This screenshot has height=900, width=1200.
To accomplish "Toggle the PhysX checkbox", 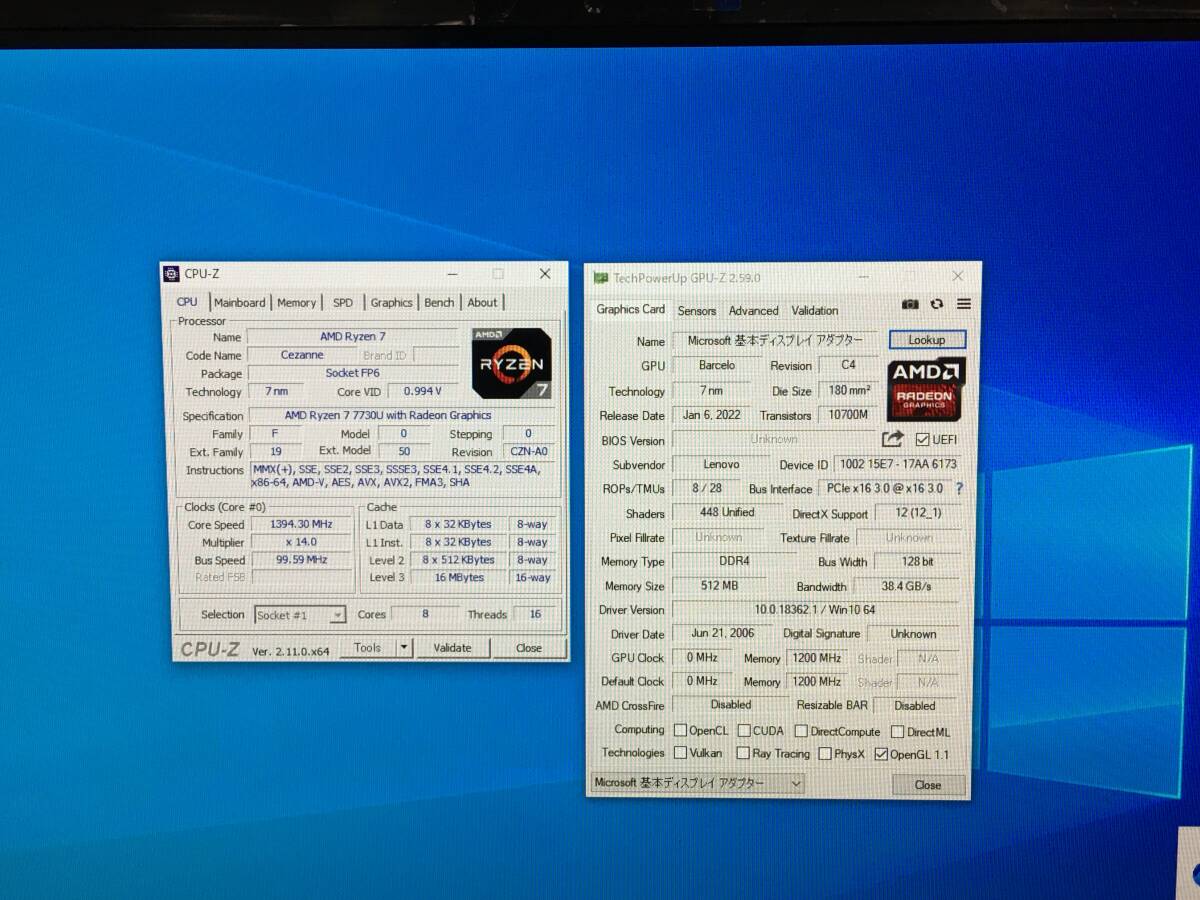I will (x=823, y=754).
